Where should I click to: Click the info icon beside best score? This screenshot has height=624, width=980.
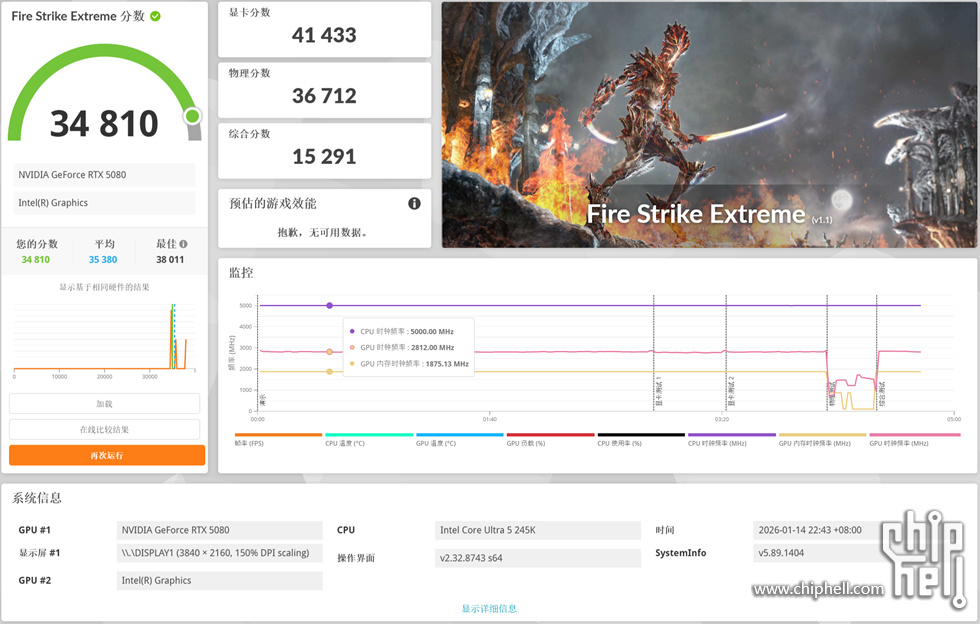point(183,244)
